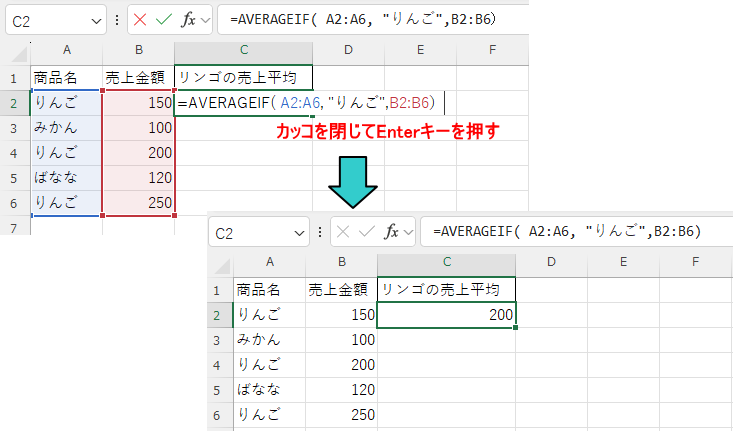Select row 4 header in the upper sheet
This screenshot has height=431, width=733.
(x=14, y=154)
